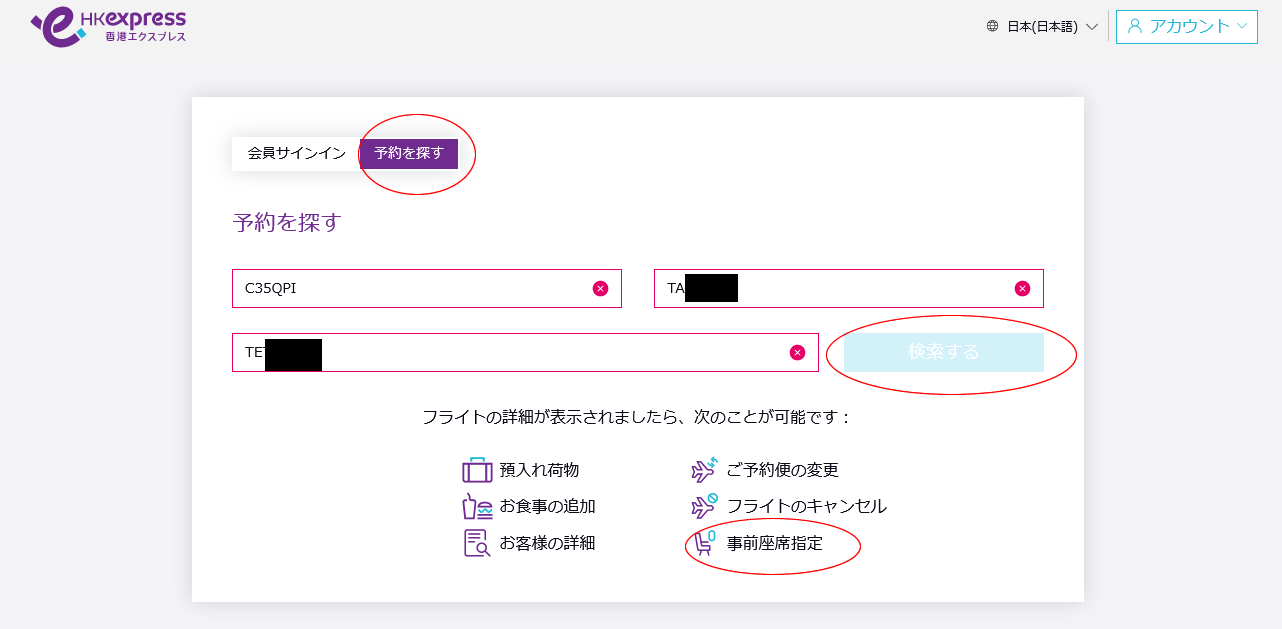Screen dimensions: 1282x629
Task: Click the flight cancellation airplane icon
Action: click(704, 506)
